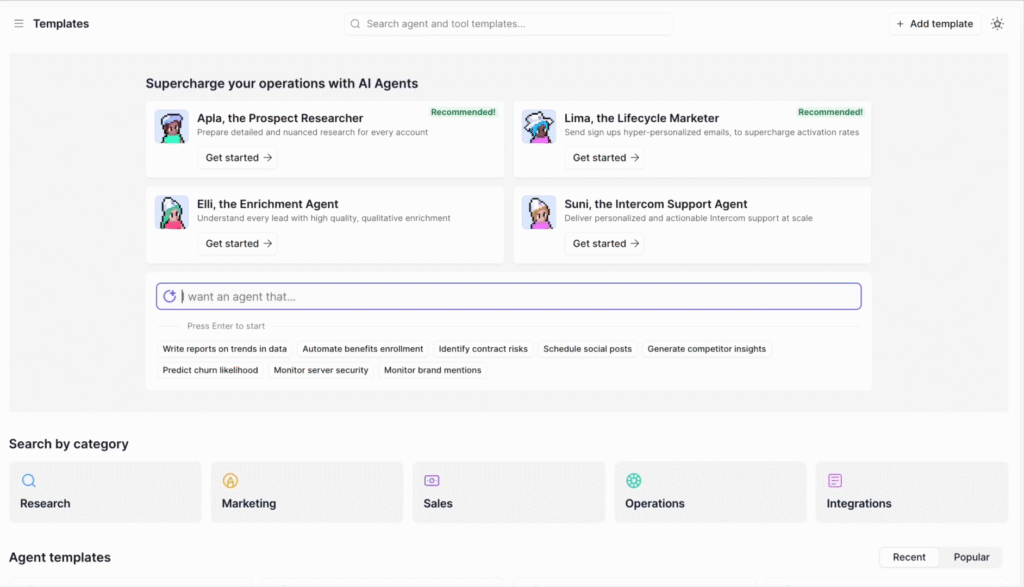Open the sidebar with the hamburger menu
The height and width of the screenshot is (587, 1024).
pos(18,23)
